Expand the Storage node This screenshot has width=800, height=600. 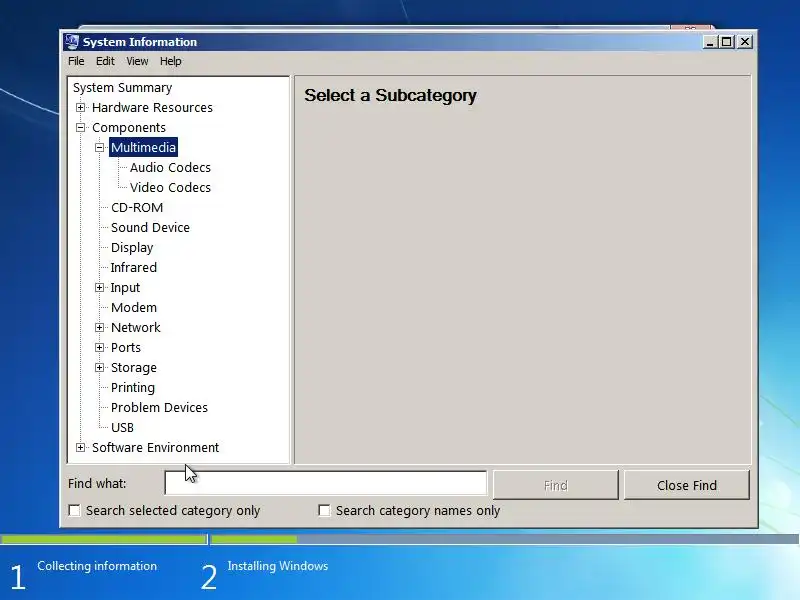pos(99,367)
